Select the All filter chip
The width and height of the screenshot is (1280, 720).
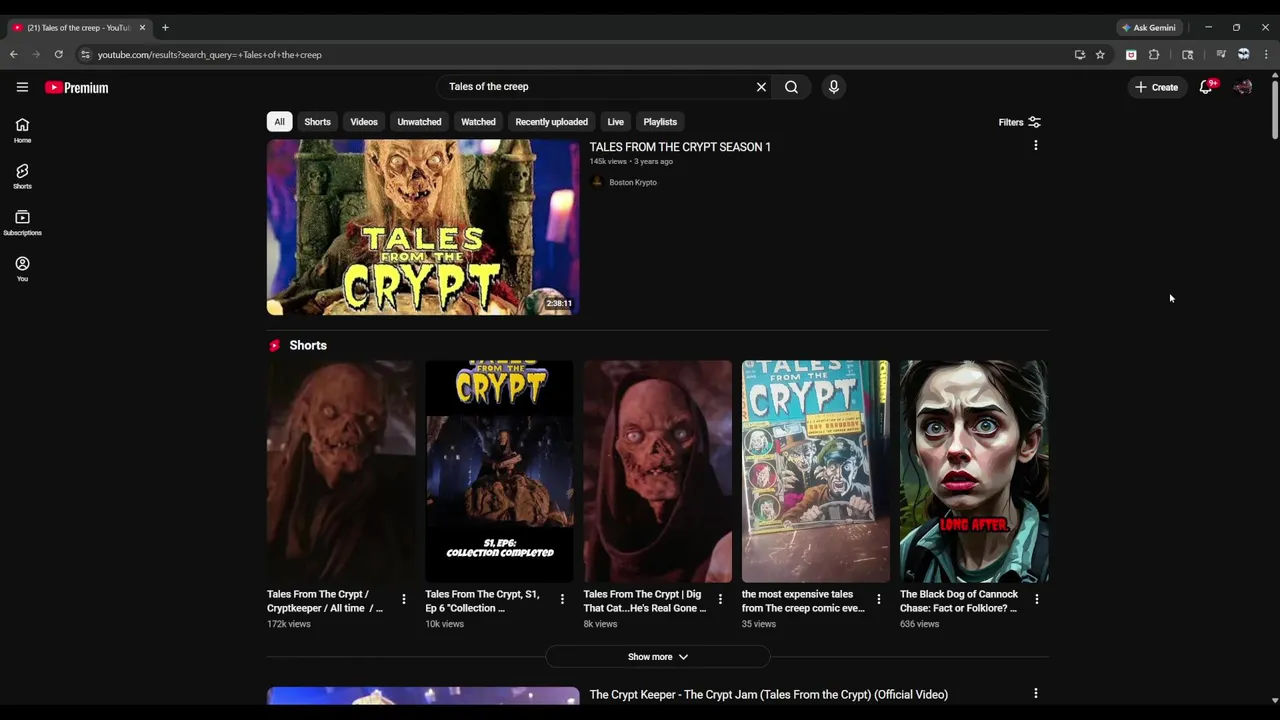point(279,122)
